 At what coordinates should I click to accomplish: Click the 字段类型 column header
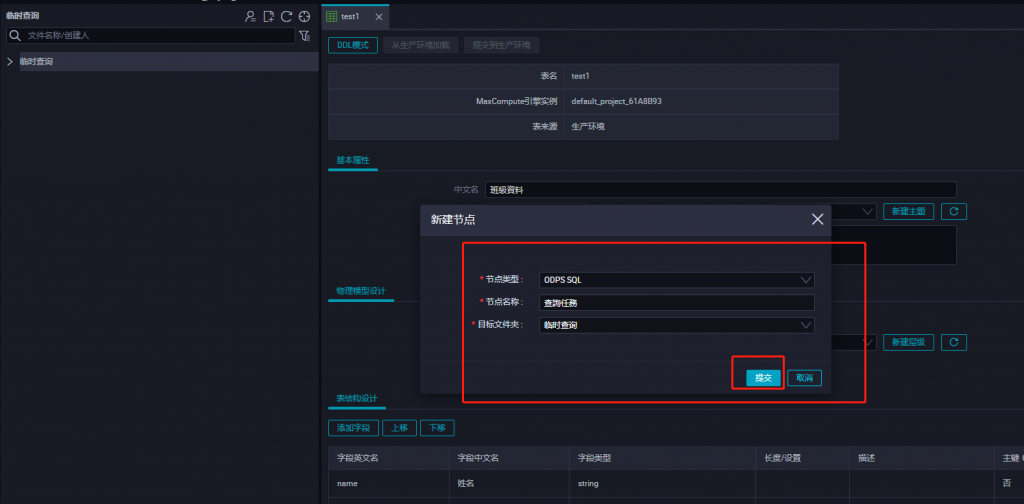662,458
